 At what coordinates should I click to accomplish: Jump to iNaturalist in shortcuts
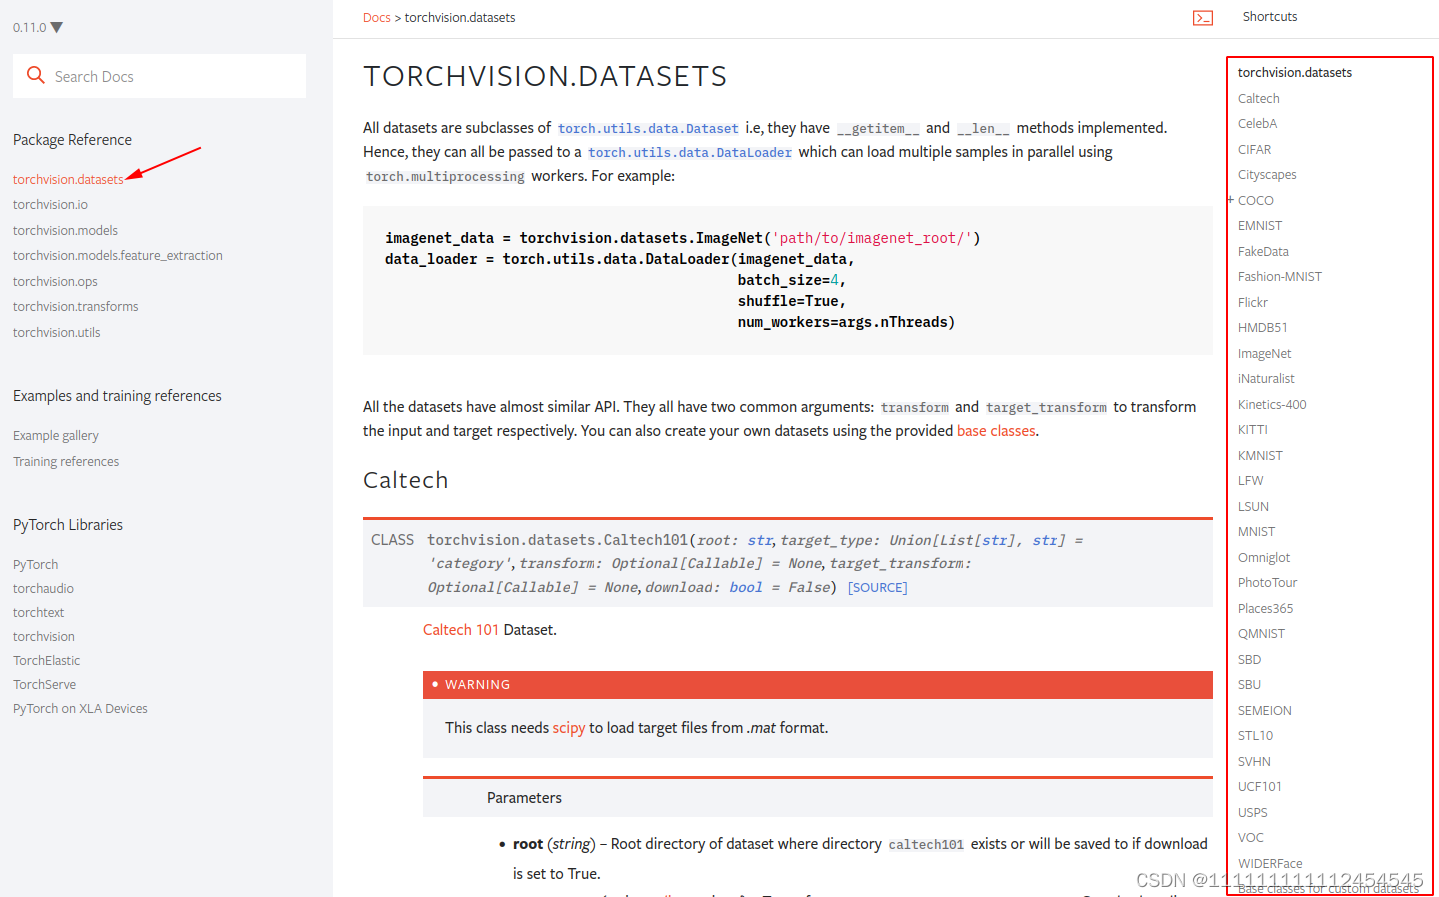point(1266,379)
